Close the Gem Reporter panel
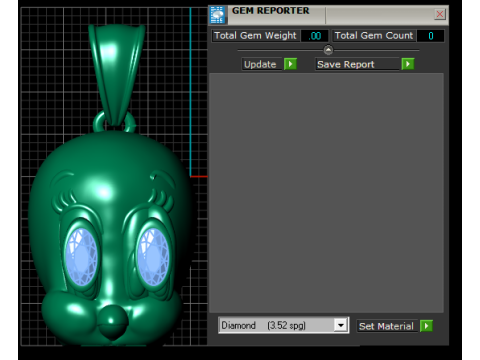The width and height of the screenshot is (480, 360). (x=440, y=14)
